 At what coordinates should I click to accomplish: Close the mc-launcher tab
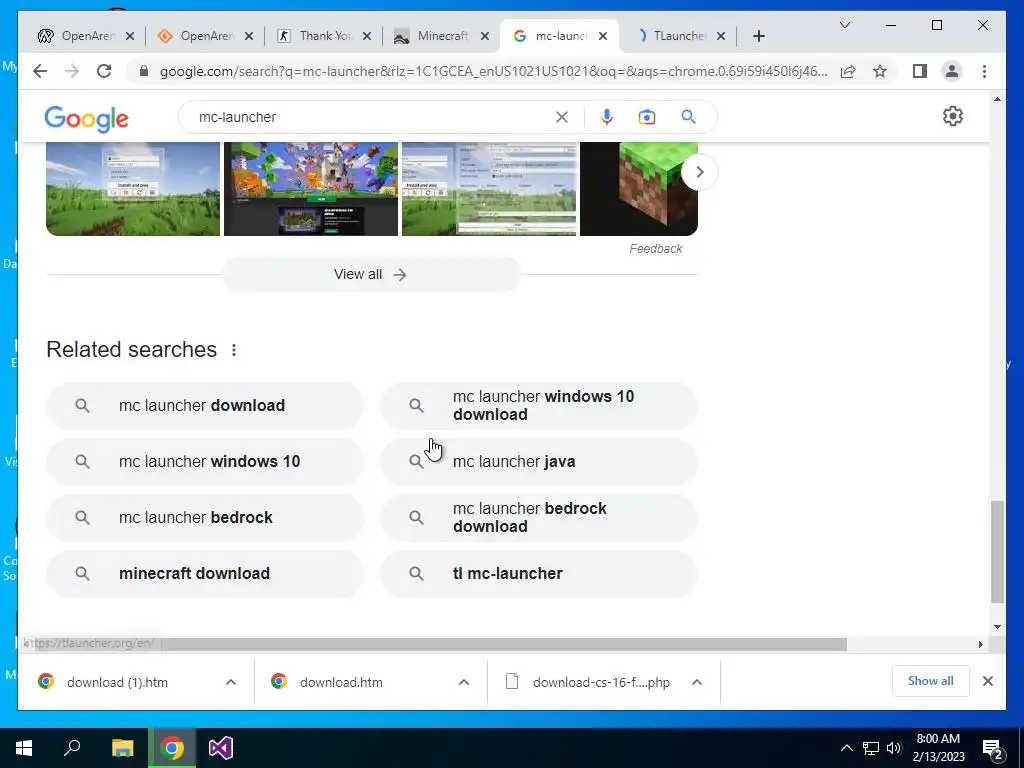point(603,36)
